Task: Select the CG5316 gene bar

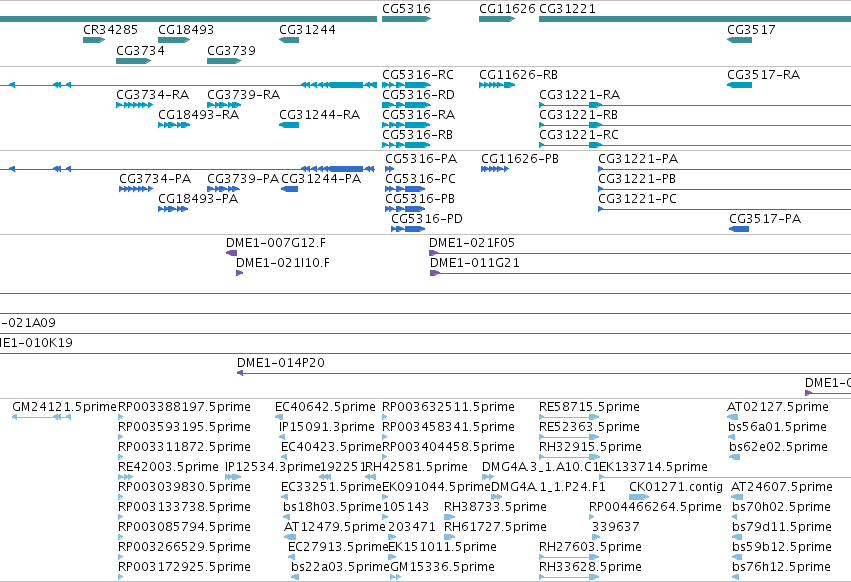Action: (406, 19)
